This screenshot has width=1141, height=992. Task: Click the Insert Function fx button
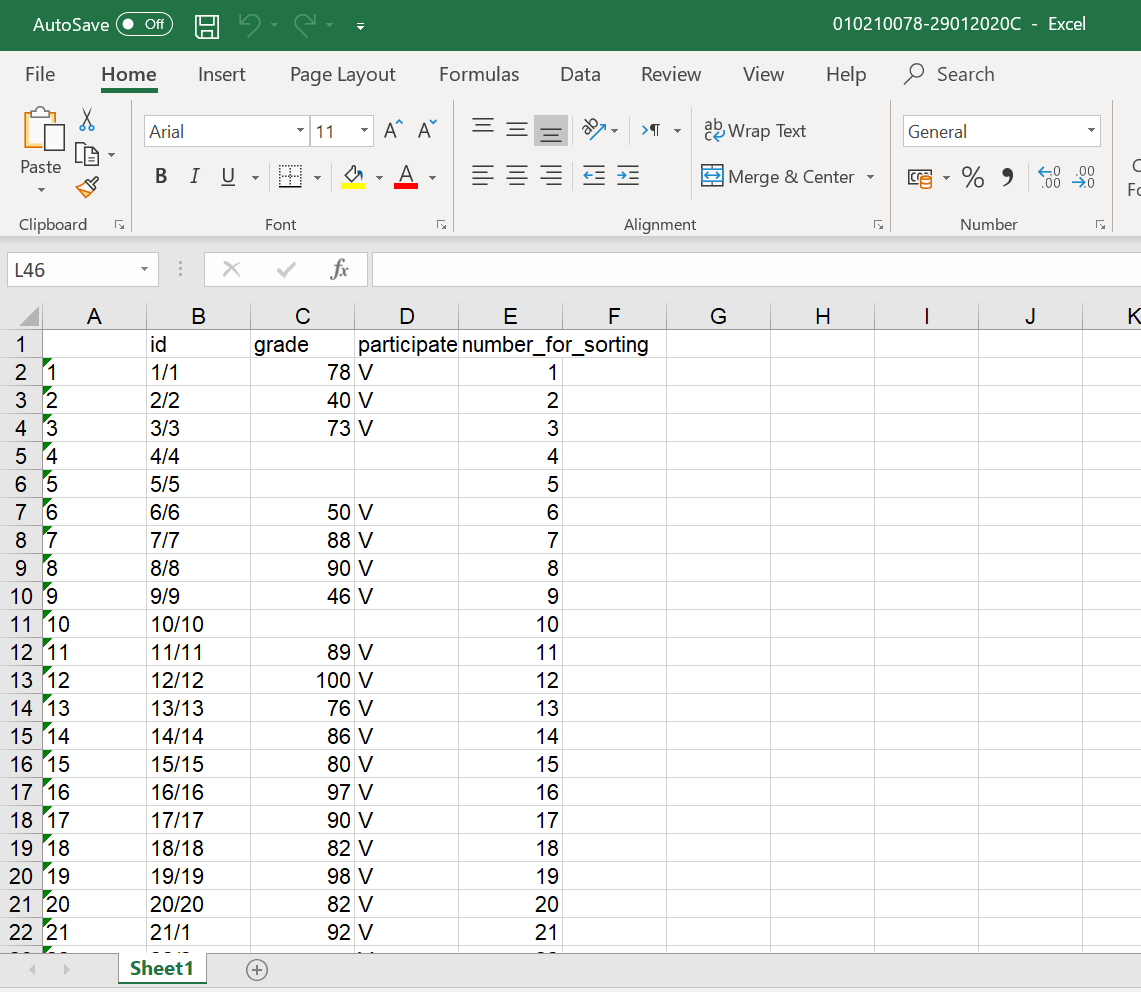point(339,269)
